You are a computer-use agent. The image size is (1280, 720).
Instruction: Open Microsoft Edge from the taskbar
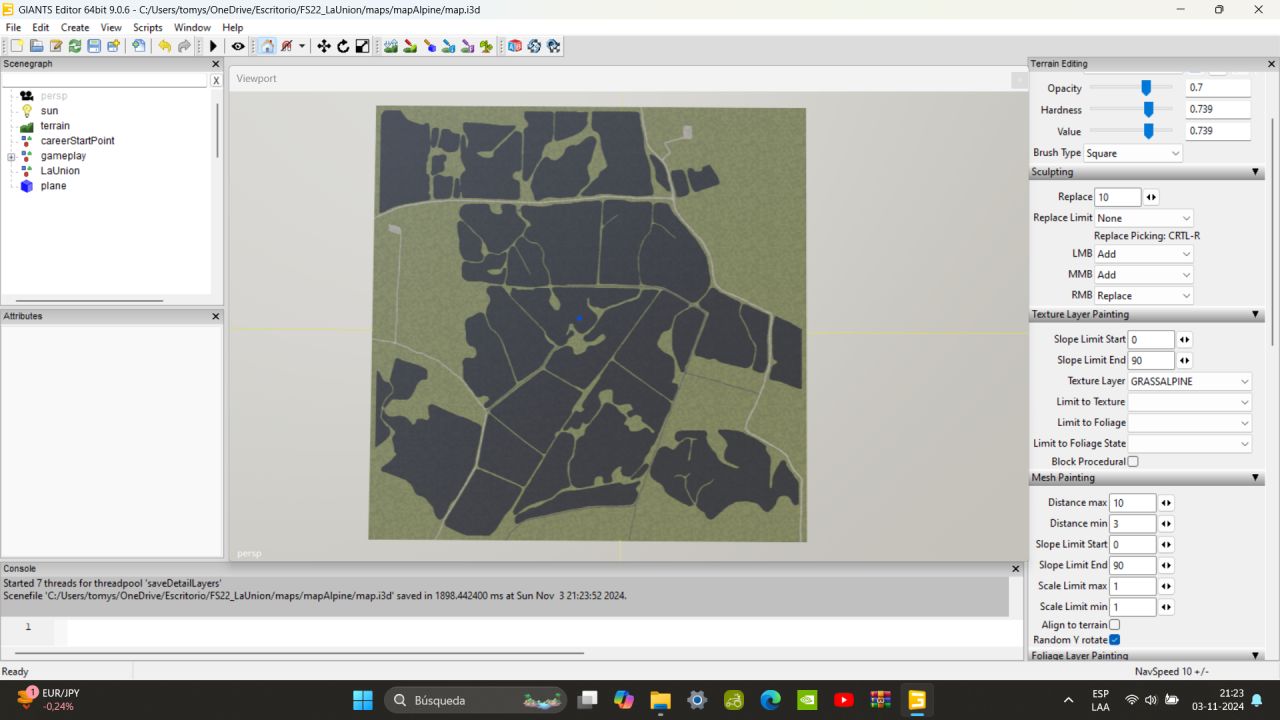click(x=770, y=700)
